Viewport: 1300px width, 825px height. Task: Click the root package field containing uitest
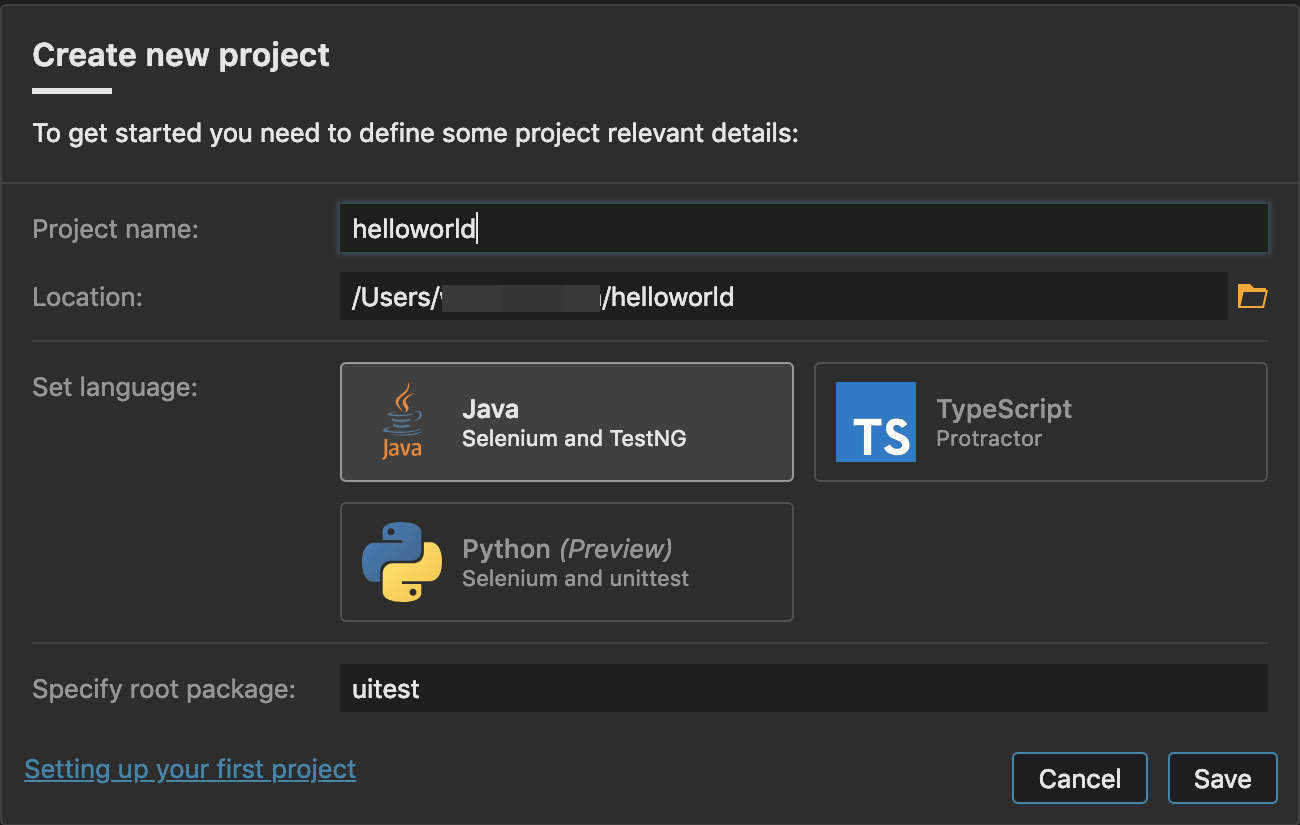point(804,688)
